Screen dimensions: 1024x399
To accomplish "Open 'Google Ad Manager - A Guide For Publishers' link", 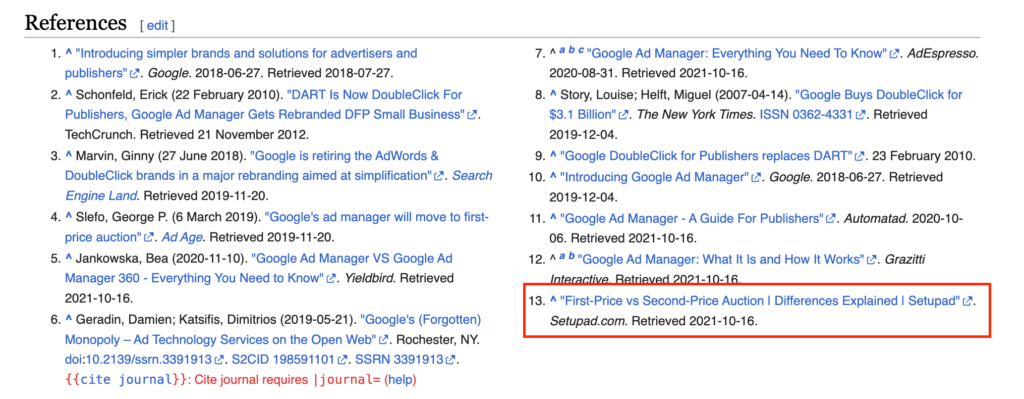I will (x=692, y=218).
